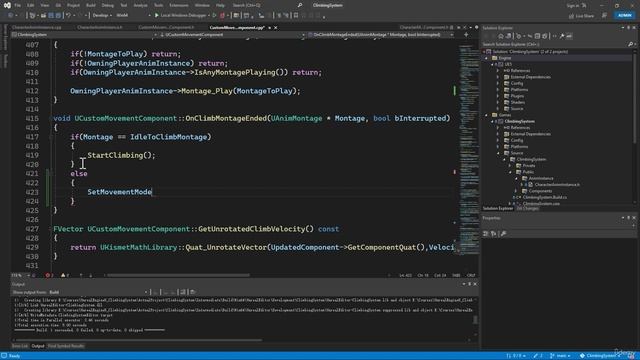The image size is (640, 360).
Task: Expand Plugins folder under UE5
Action: pyautogui.click(x=498, y=96)
